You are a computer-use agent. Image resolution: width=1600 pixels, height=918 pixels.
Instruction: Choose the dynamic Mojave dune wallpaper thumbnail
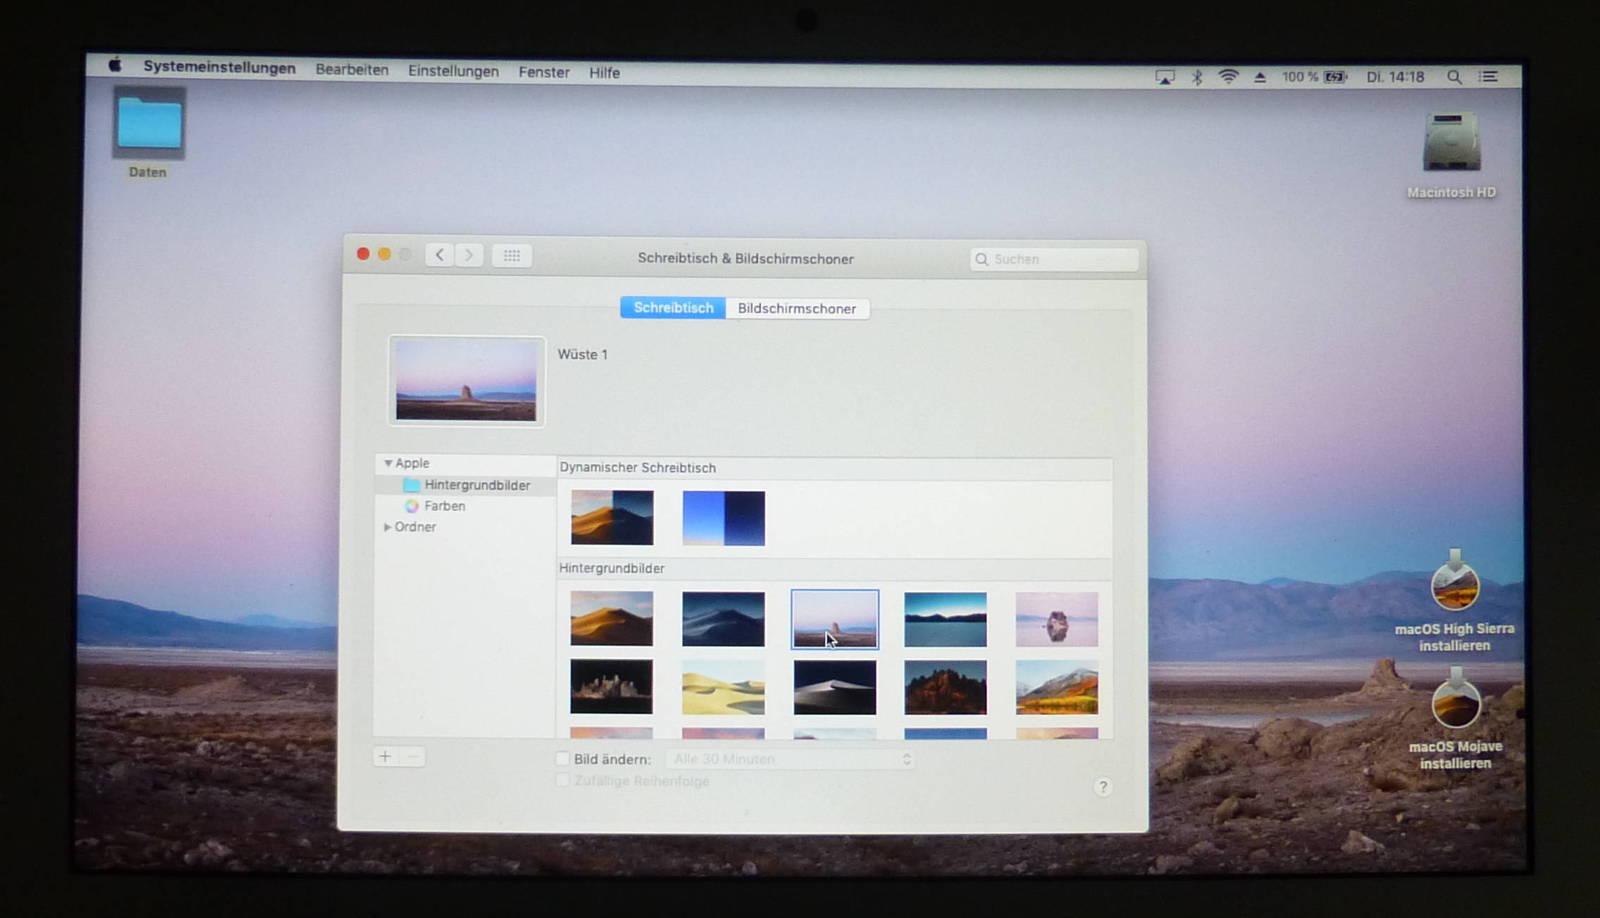click(612, 517)
